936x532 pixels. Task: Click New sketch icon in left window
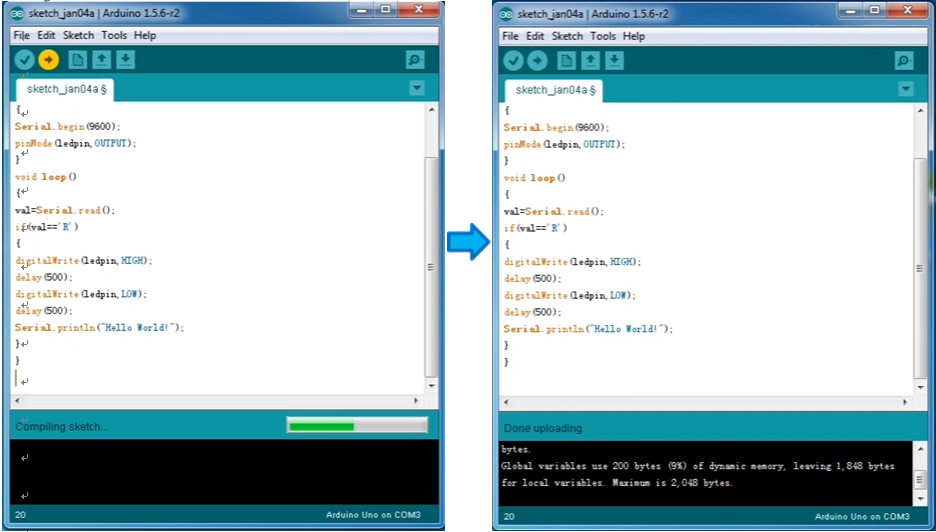pyautogui.click(x=77, y=60)
